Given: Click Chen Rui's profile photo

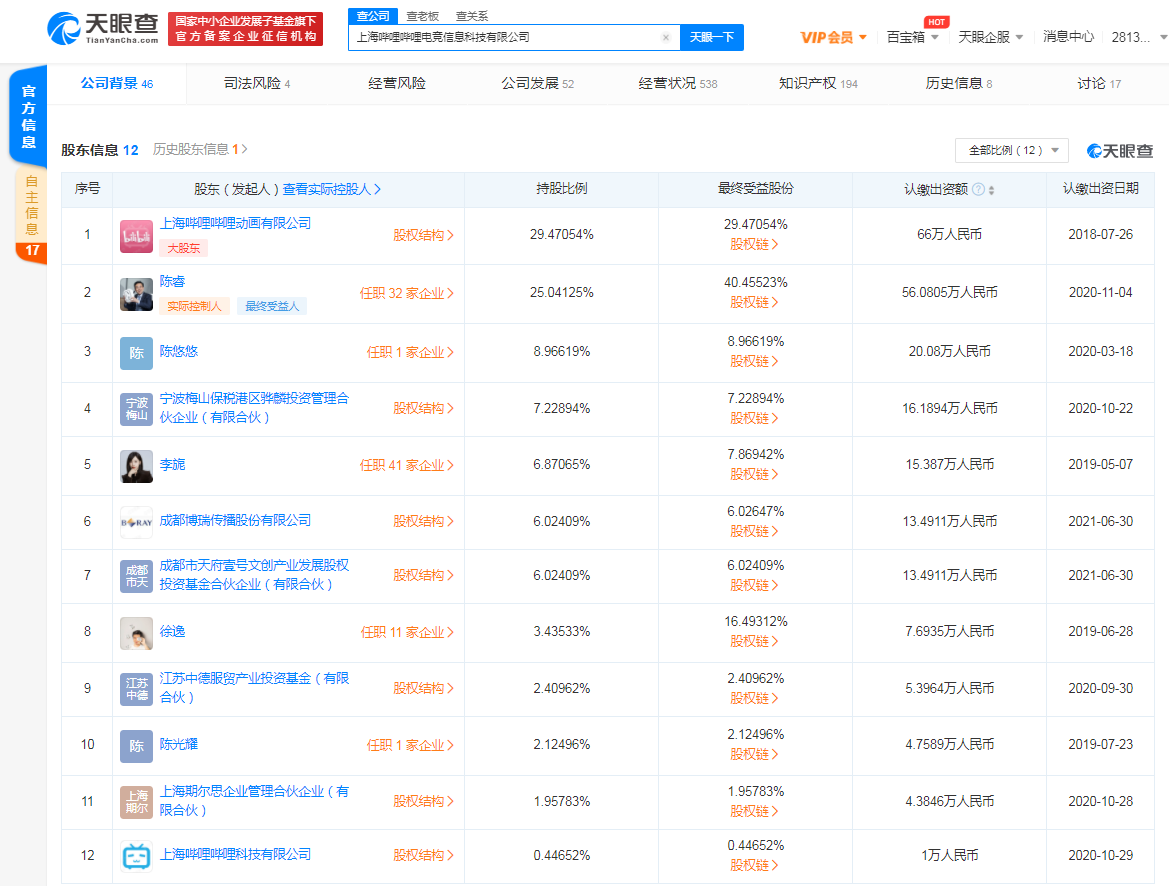Looking at the screenshot, I should coord(136,294).
